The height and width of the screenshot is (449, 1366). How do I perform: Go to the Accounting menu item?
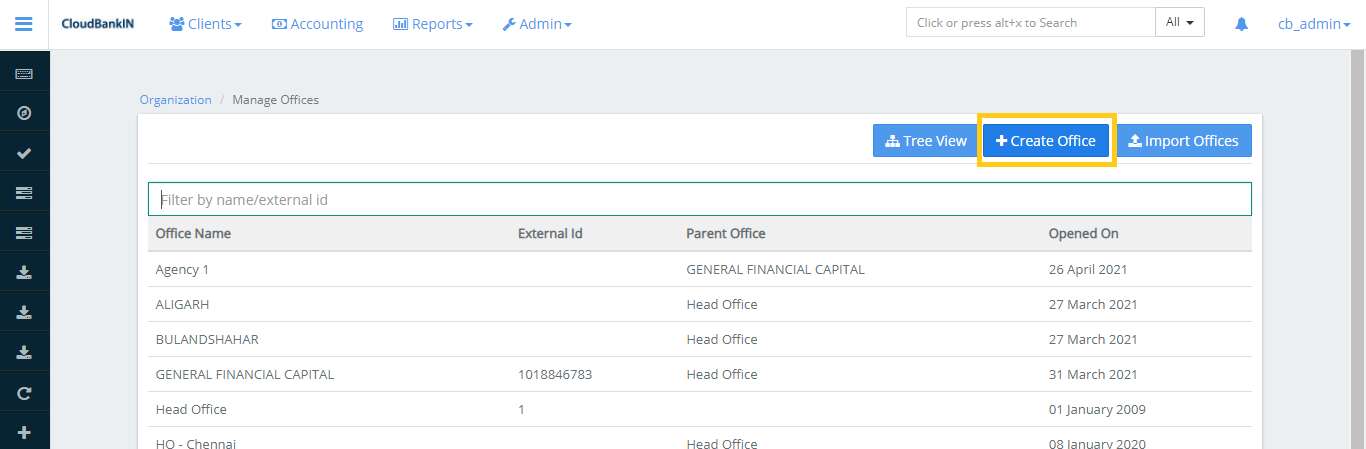pyautogui.click(x=317, y=24)
